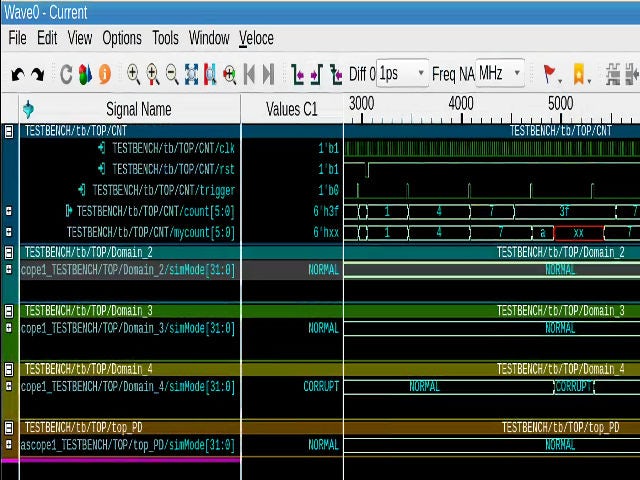
Task: Open the bookmark dropdown arrow
Action: (x=589, y=81)
